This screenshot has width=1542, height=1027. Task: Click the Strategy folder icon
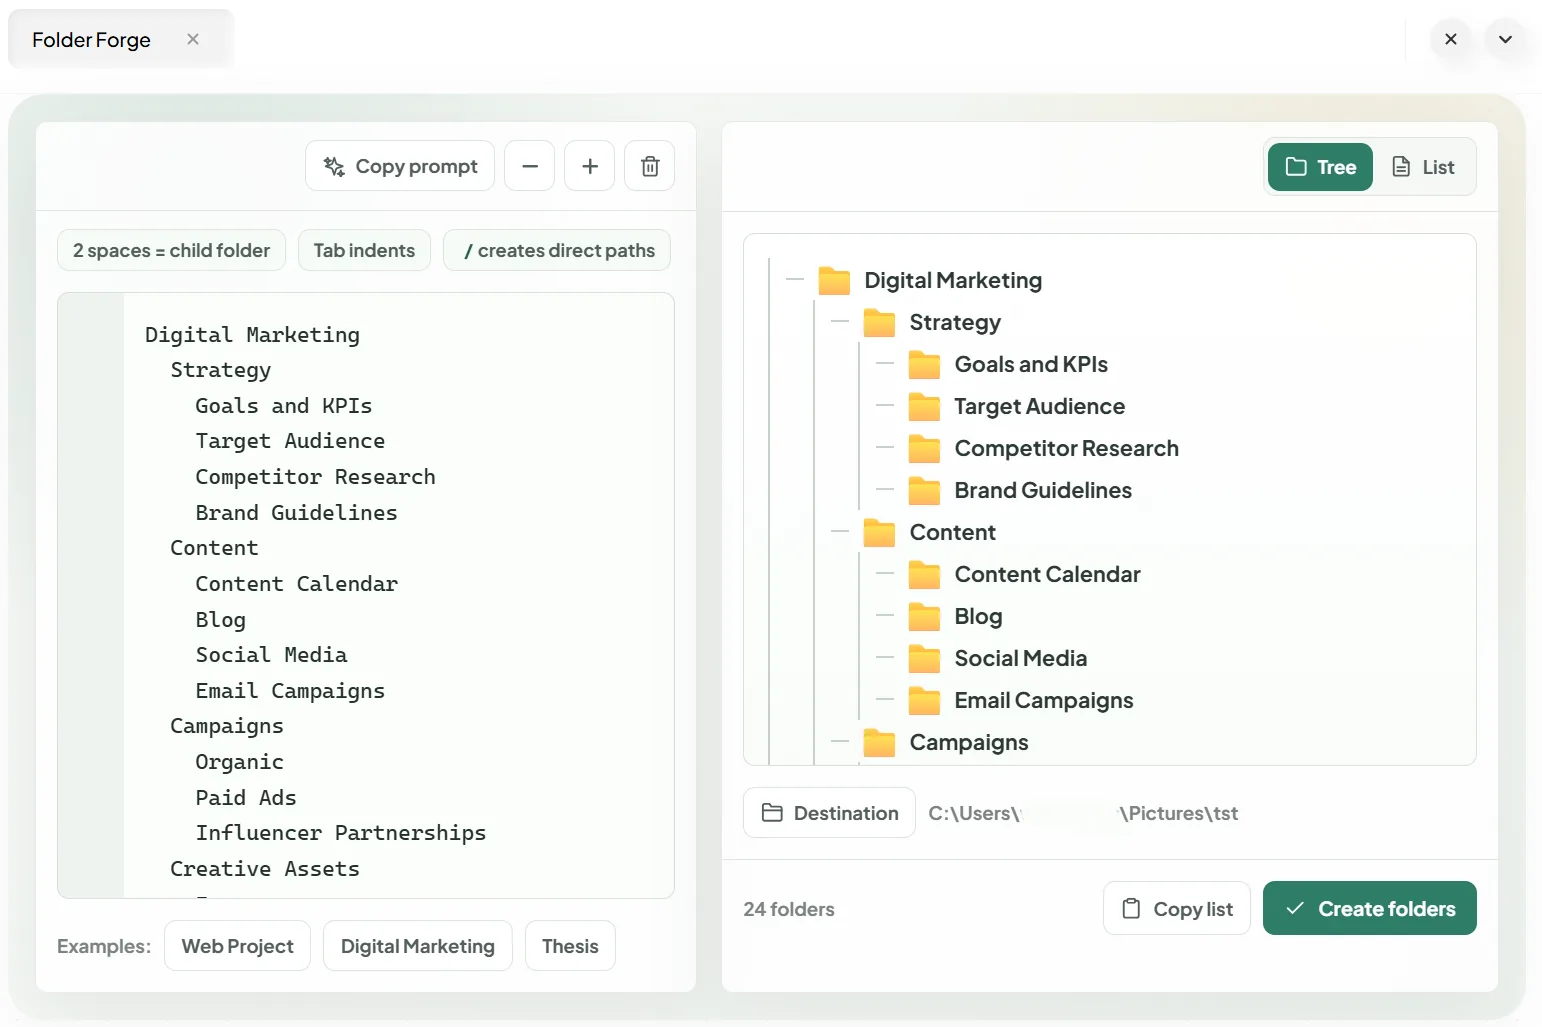879,323
